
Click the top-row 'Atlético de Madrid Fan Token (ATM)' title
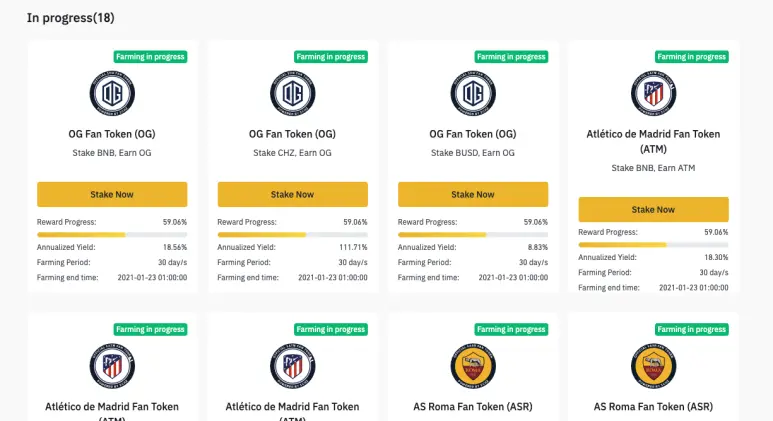[x=653, y=141]
